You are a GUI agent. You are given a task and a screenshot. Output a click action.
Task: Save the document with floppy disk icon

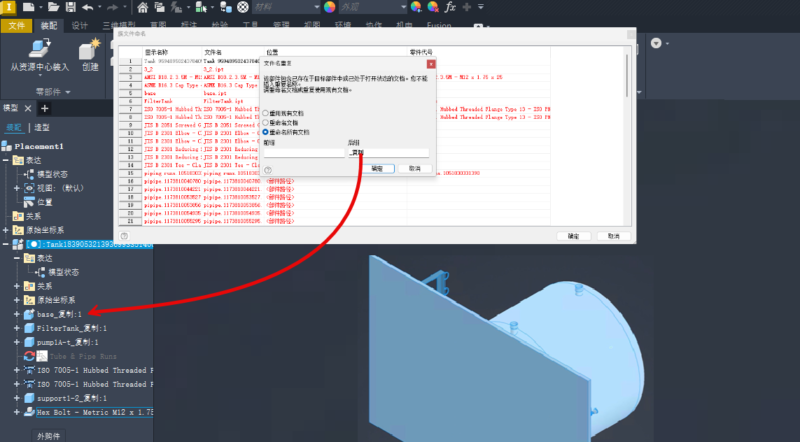pyautogui.click(x=70, y=7)
